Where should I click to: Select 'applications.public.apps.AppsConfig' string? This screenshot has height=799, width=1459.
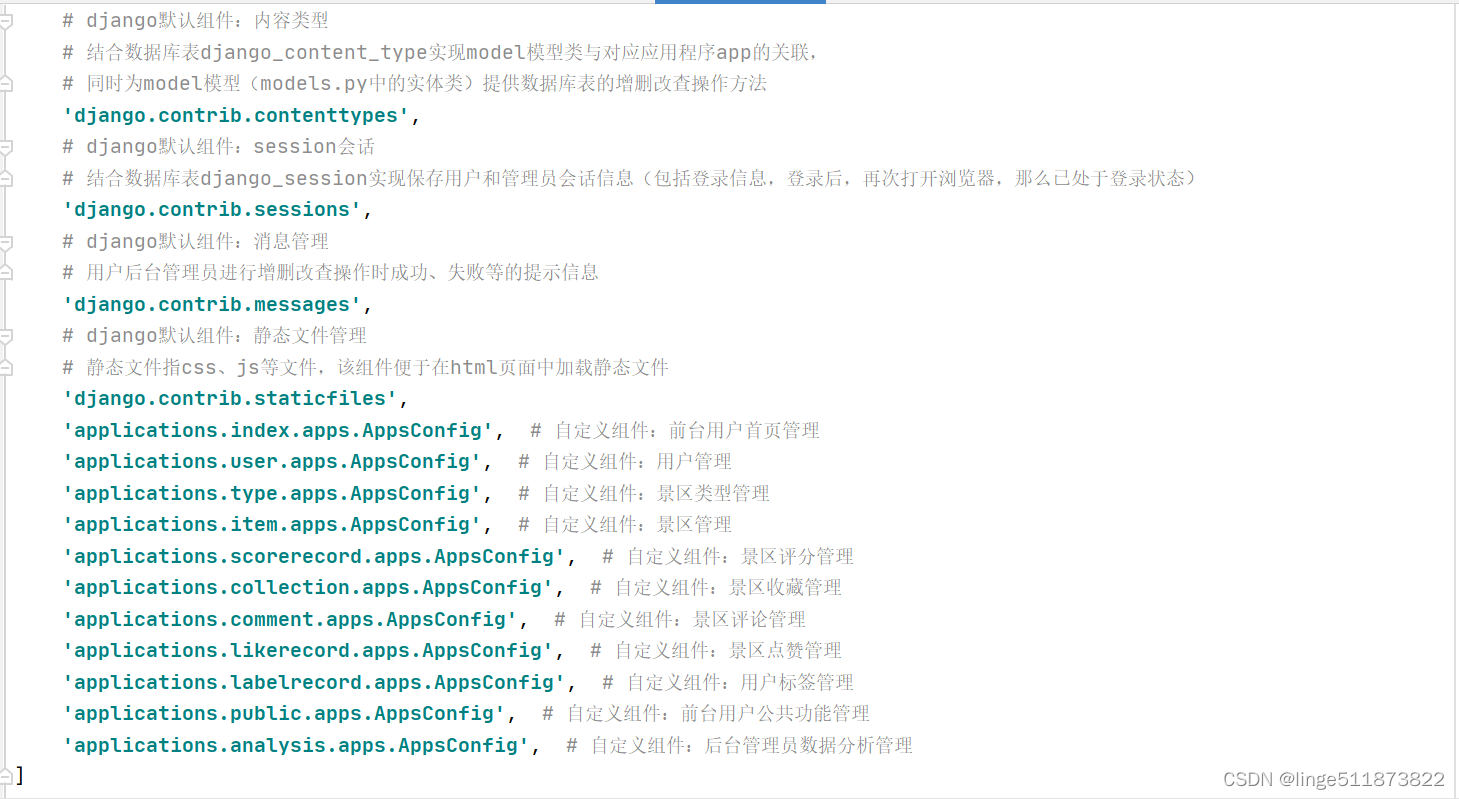(x=284, y=714)
